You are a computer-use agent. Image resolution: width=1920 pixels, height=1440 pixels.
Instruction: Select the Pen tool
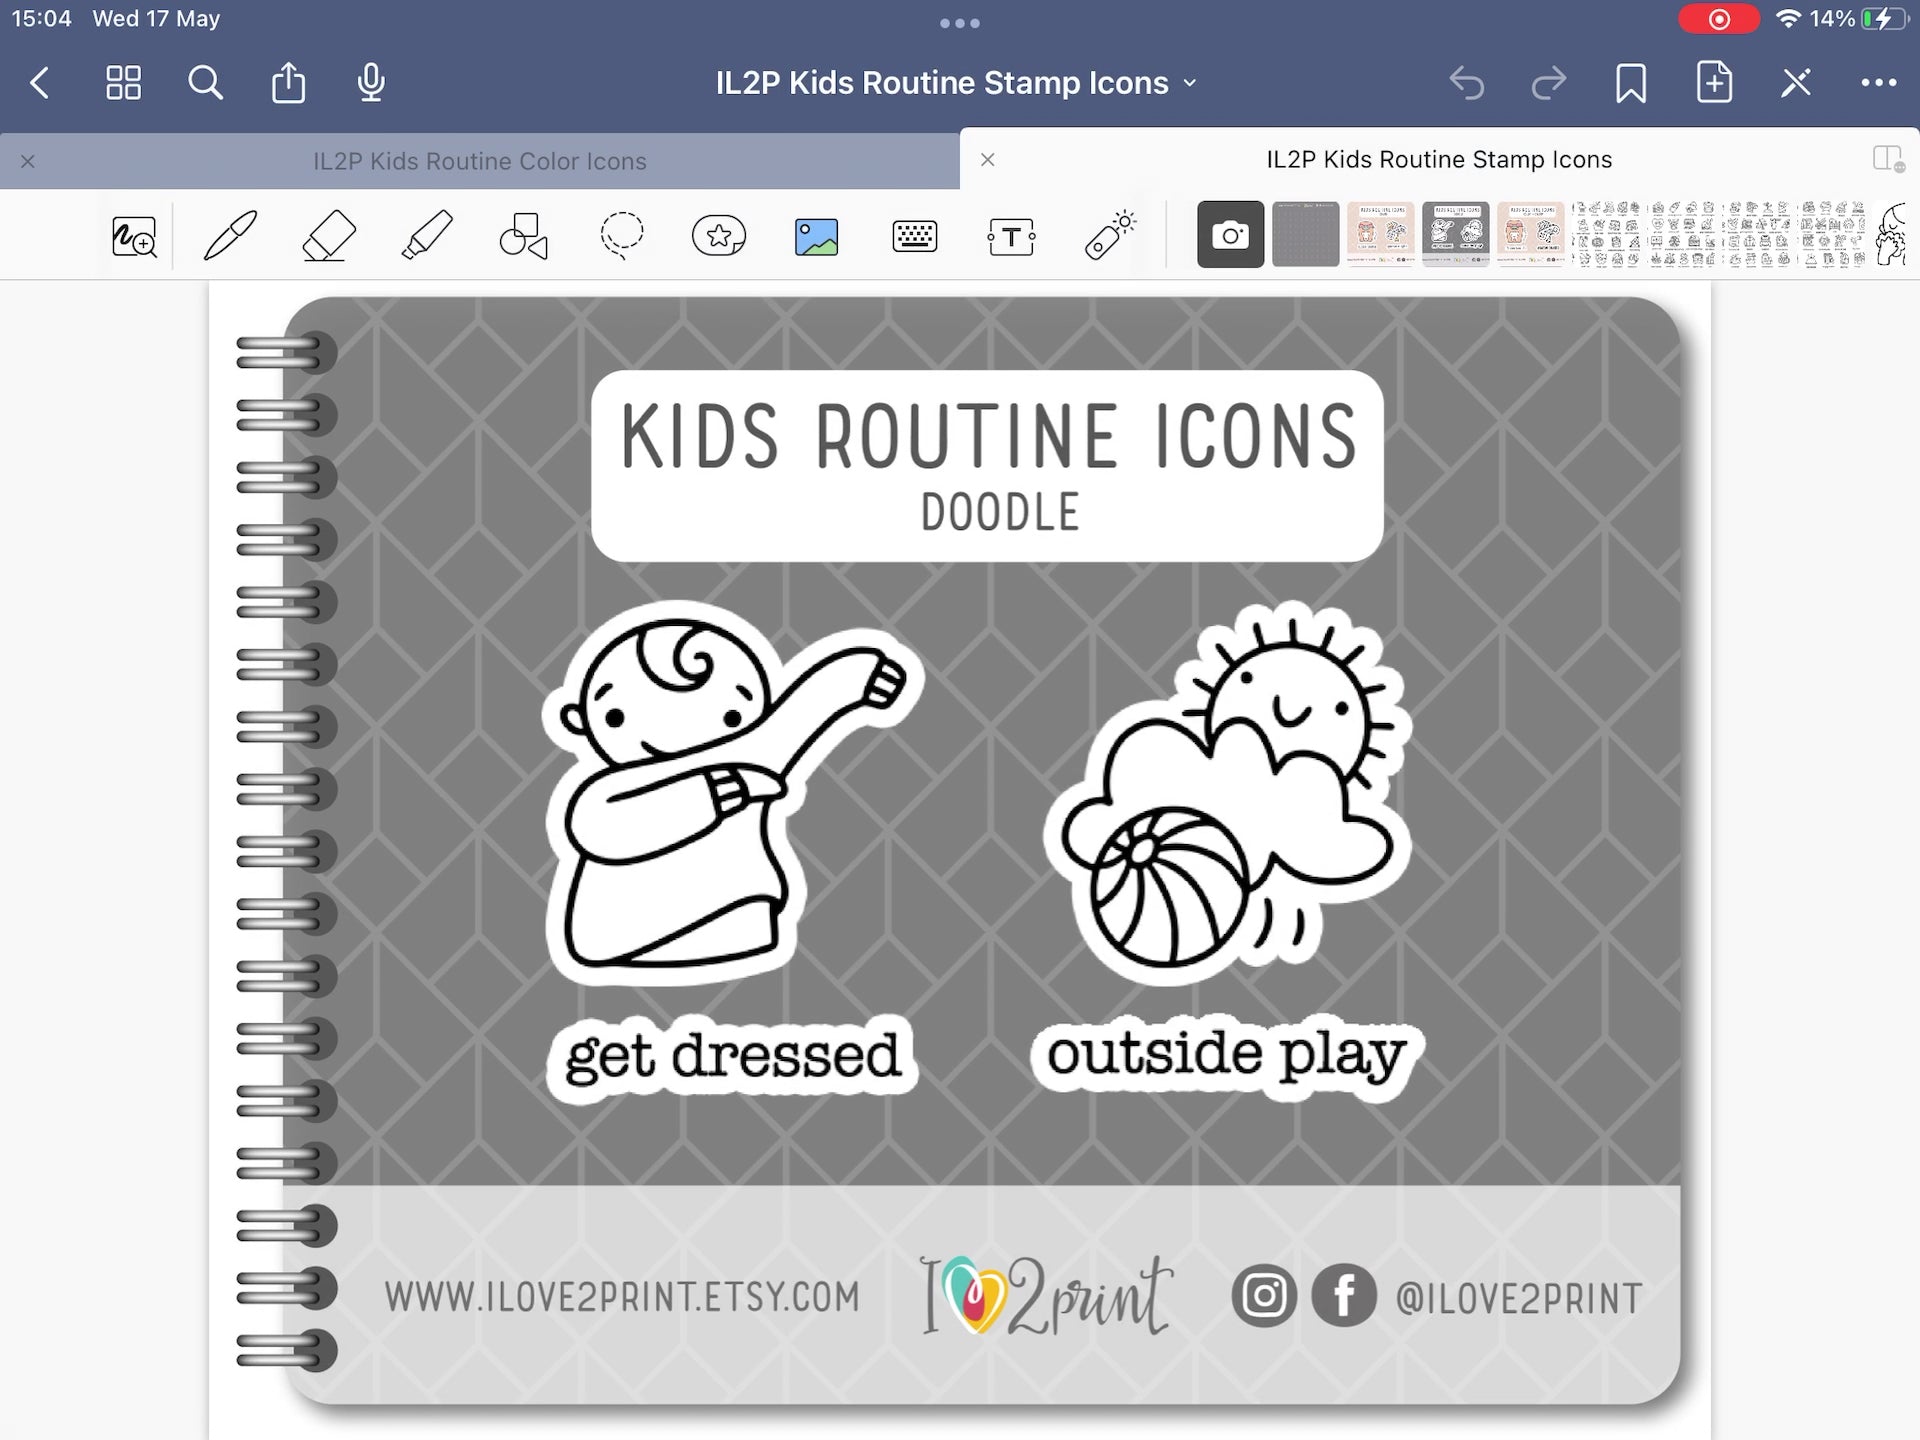230,236
